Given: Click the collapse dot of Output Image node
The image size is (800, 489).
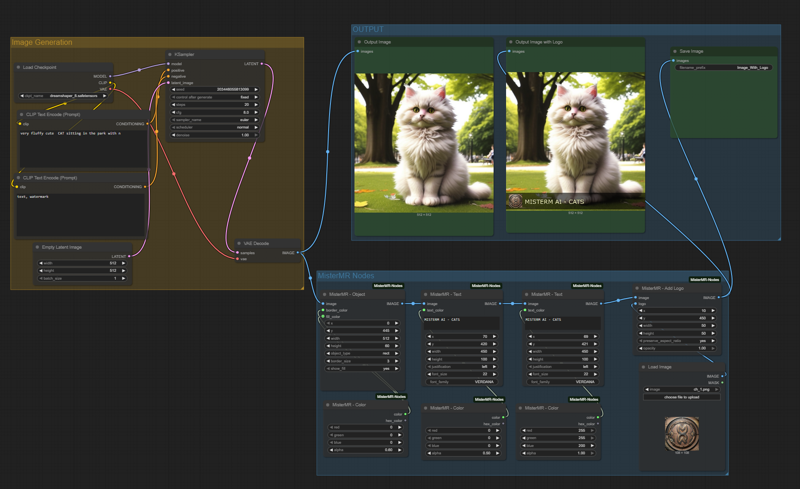Looking at the screenshot, I should pos(359,42).
